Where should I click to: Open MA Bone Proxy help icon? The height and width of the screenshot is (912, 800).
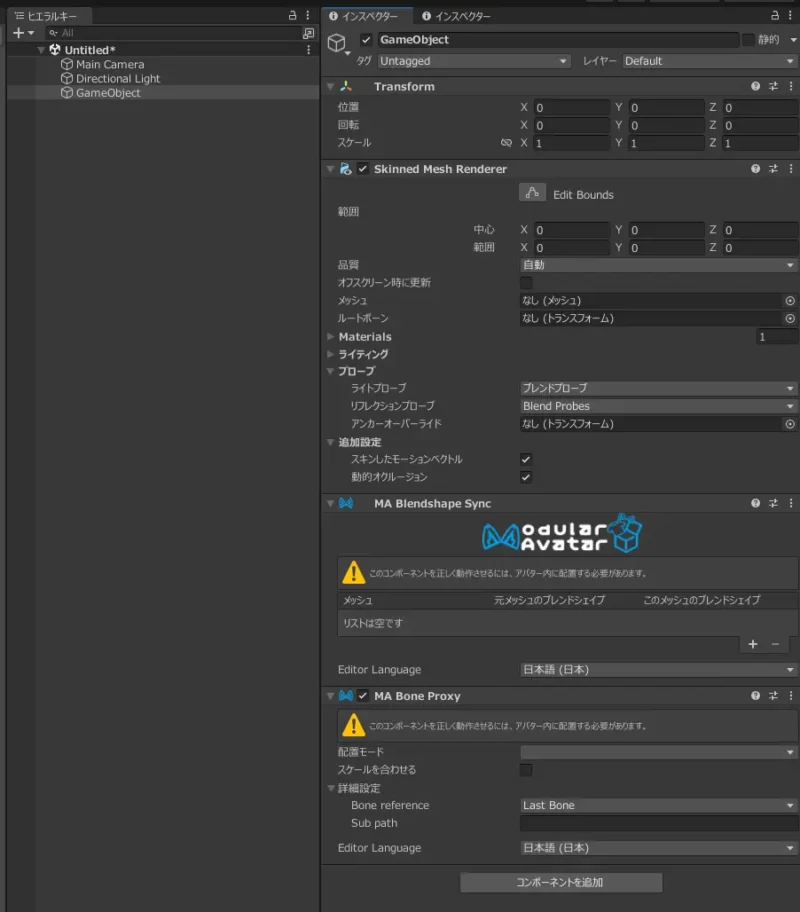(755, 696)
